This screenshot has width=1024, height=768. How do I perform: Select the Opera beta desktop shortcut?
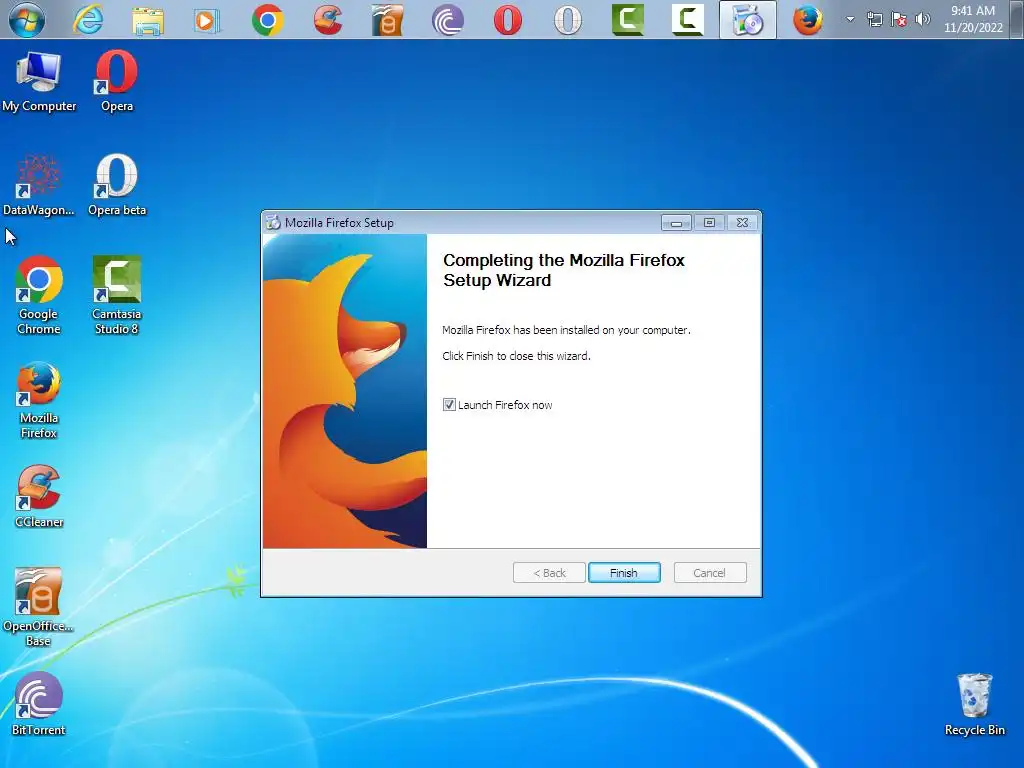(x=117, y=185)
